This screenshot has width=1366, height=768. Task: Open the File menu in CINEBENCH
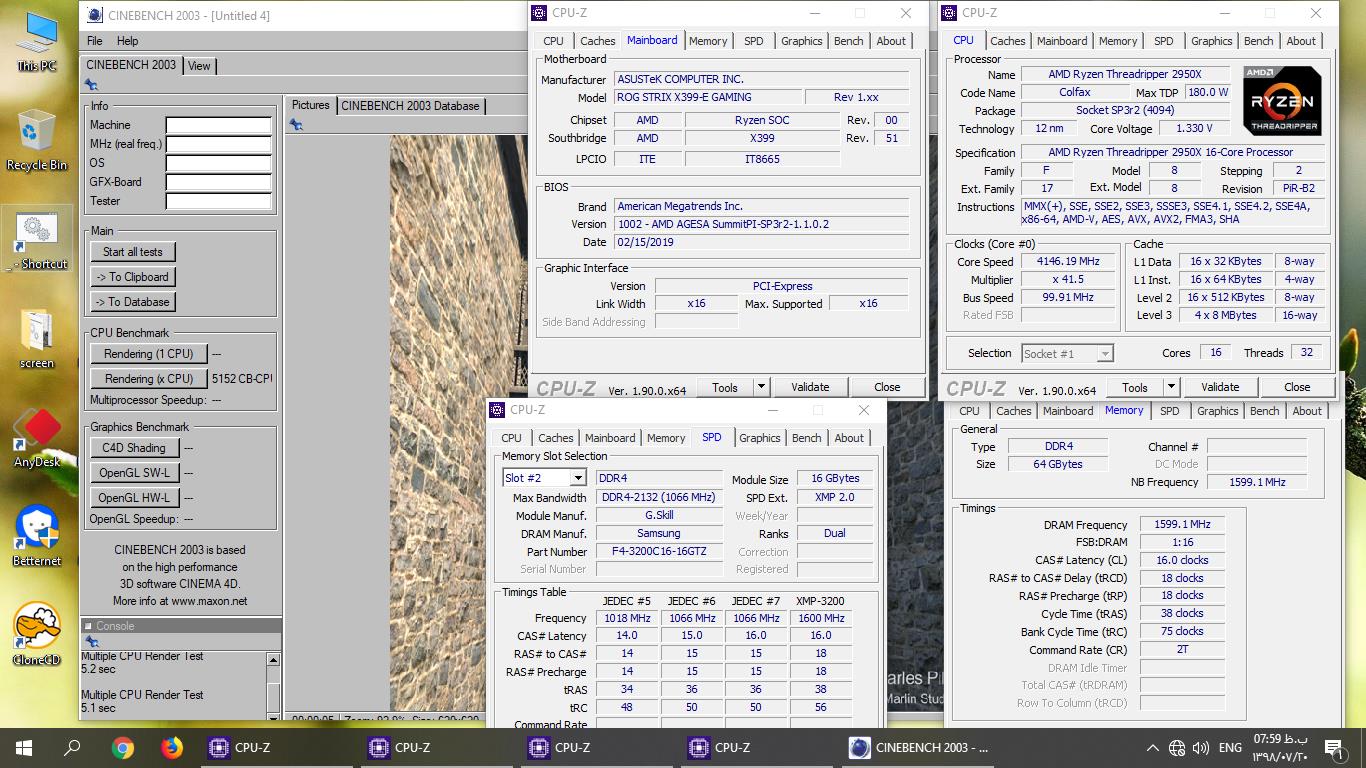(x=95, y=41)
